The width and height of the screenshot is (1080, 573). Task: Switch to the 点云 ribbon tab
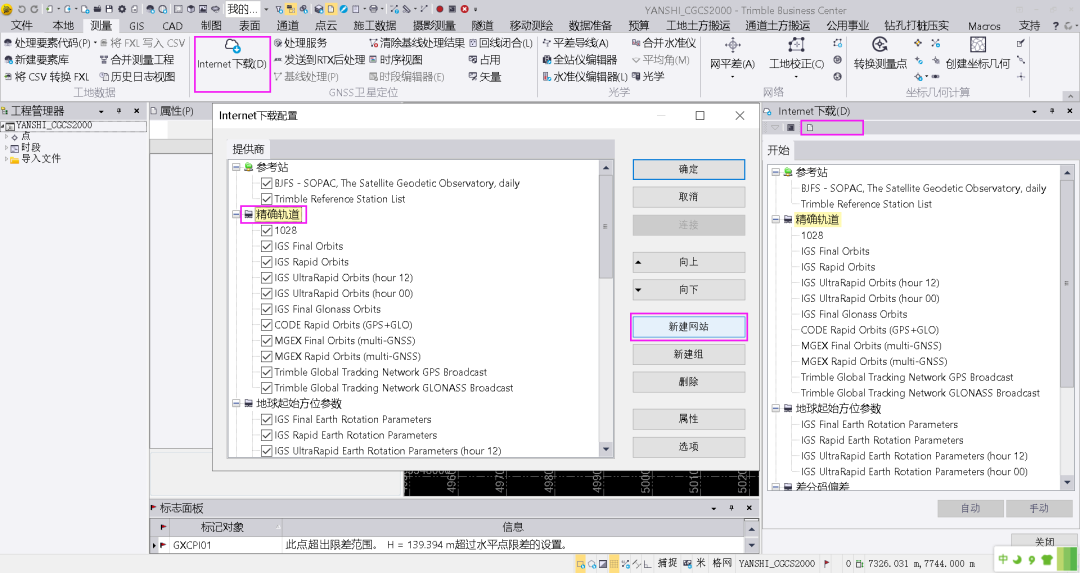[326, 25]
